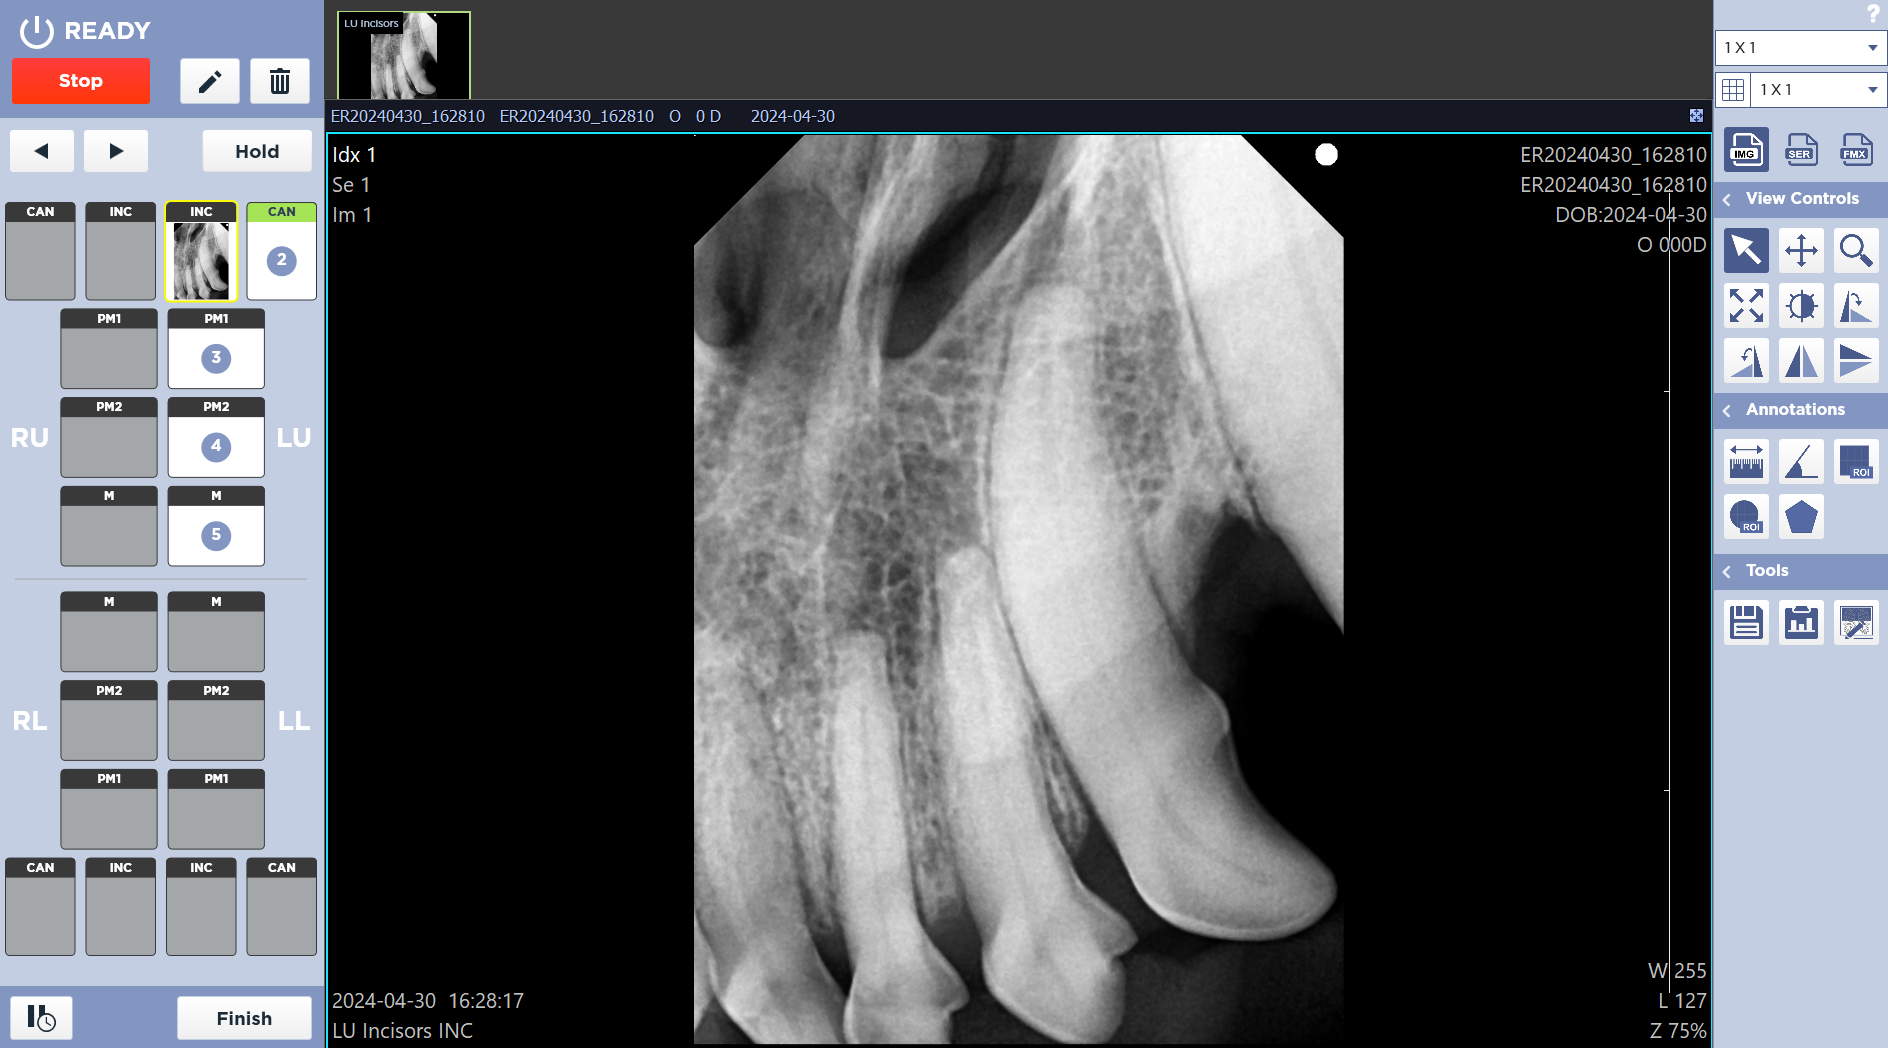Switch to FMX view mode
Viewport: 1888px width, 1048px height.
click(1856, 150)
